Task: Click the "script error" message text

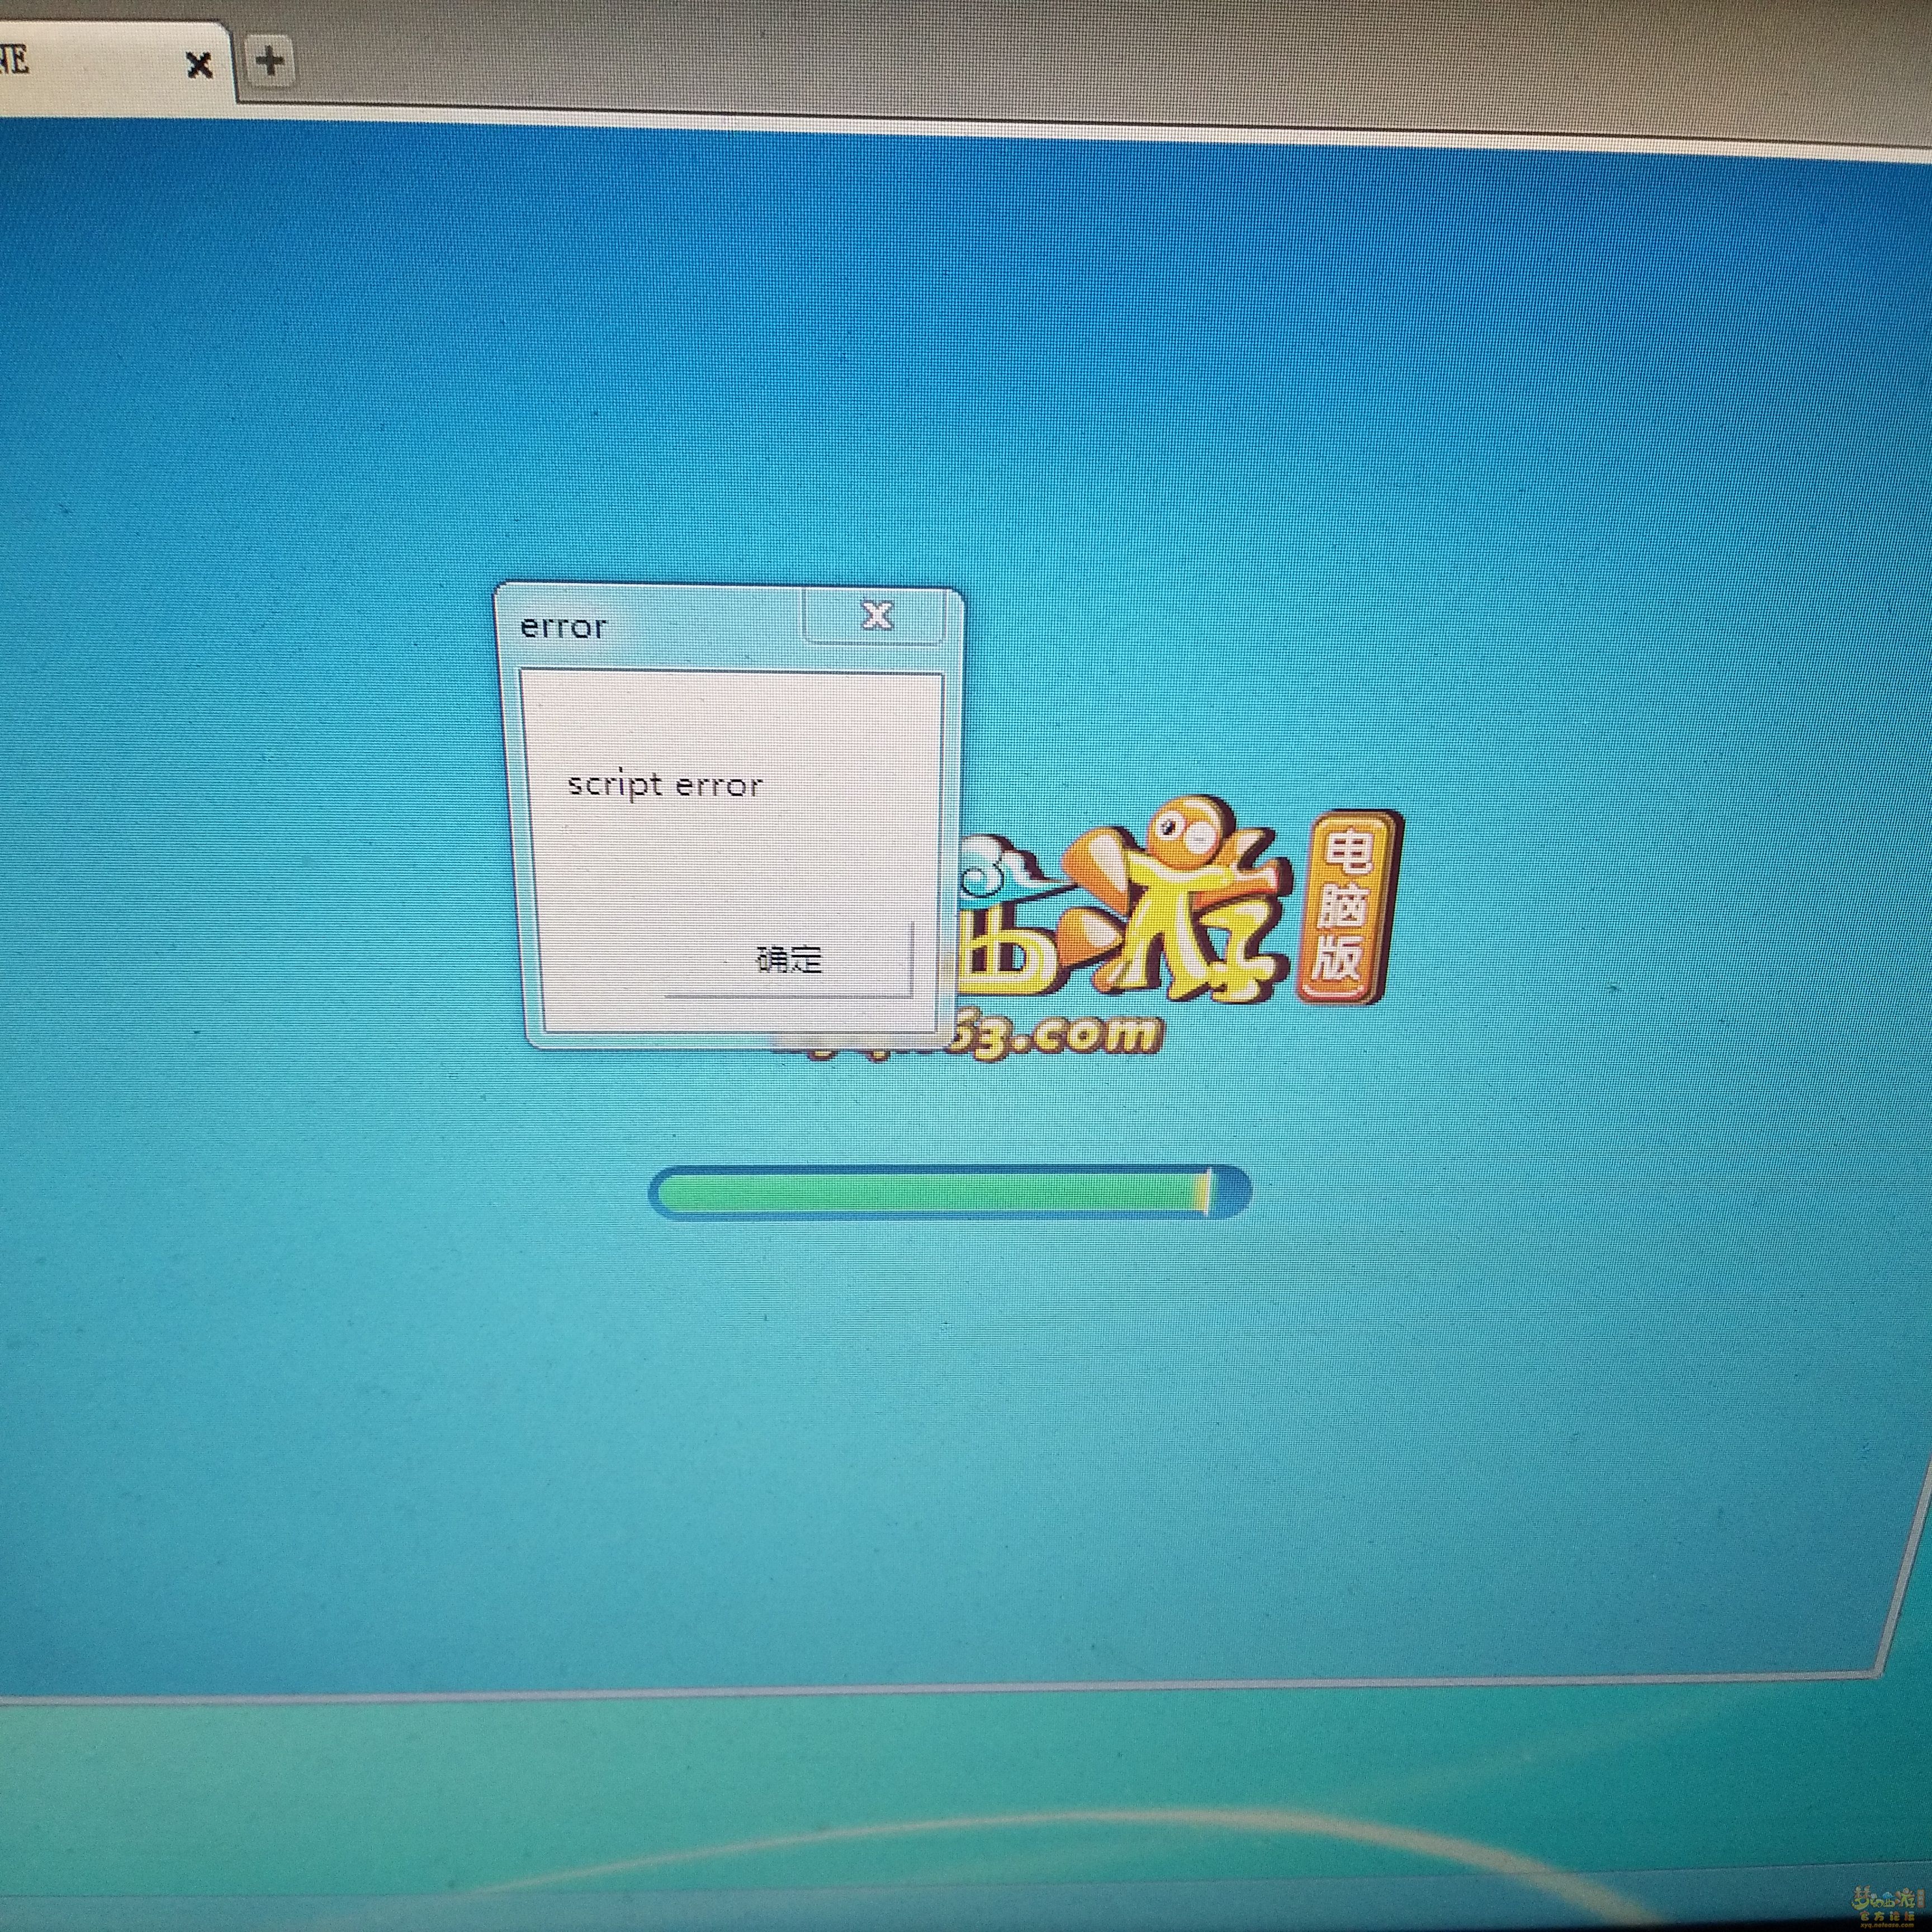Action: click(664, 785)
